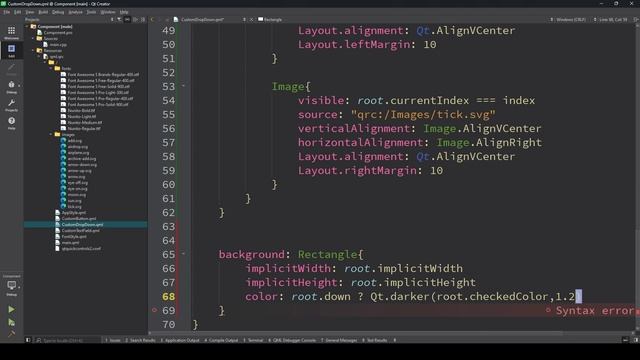Click the filter tree icon in Projects panel
This screenshot has width=640, height=360.
coord(119,19)
